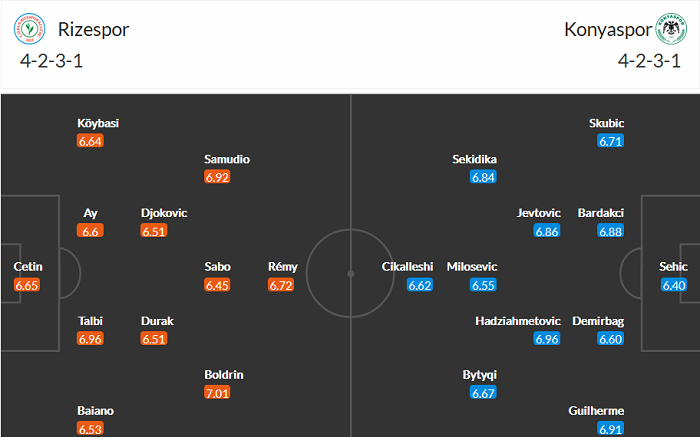Click Sekidika's 6.84 rating badge
The width and height of the screenshot is (700, 437).
pyautogui.click(x=483, y=177)
